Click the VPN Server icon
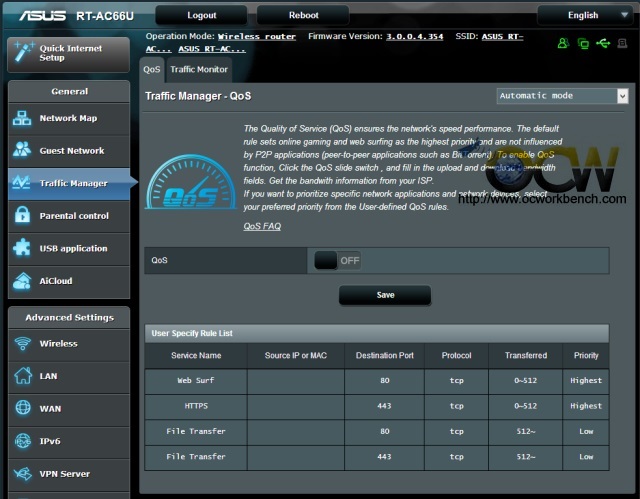 point(23,473)
